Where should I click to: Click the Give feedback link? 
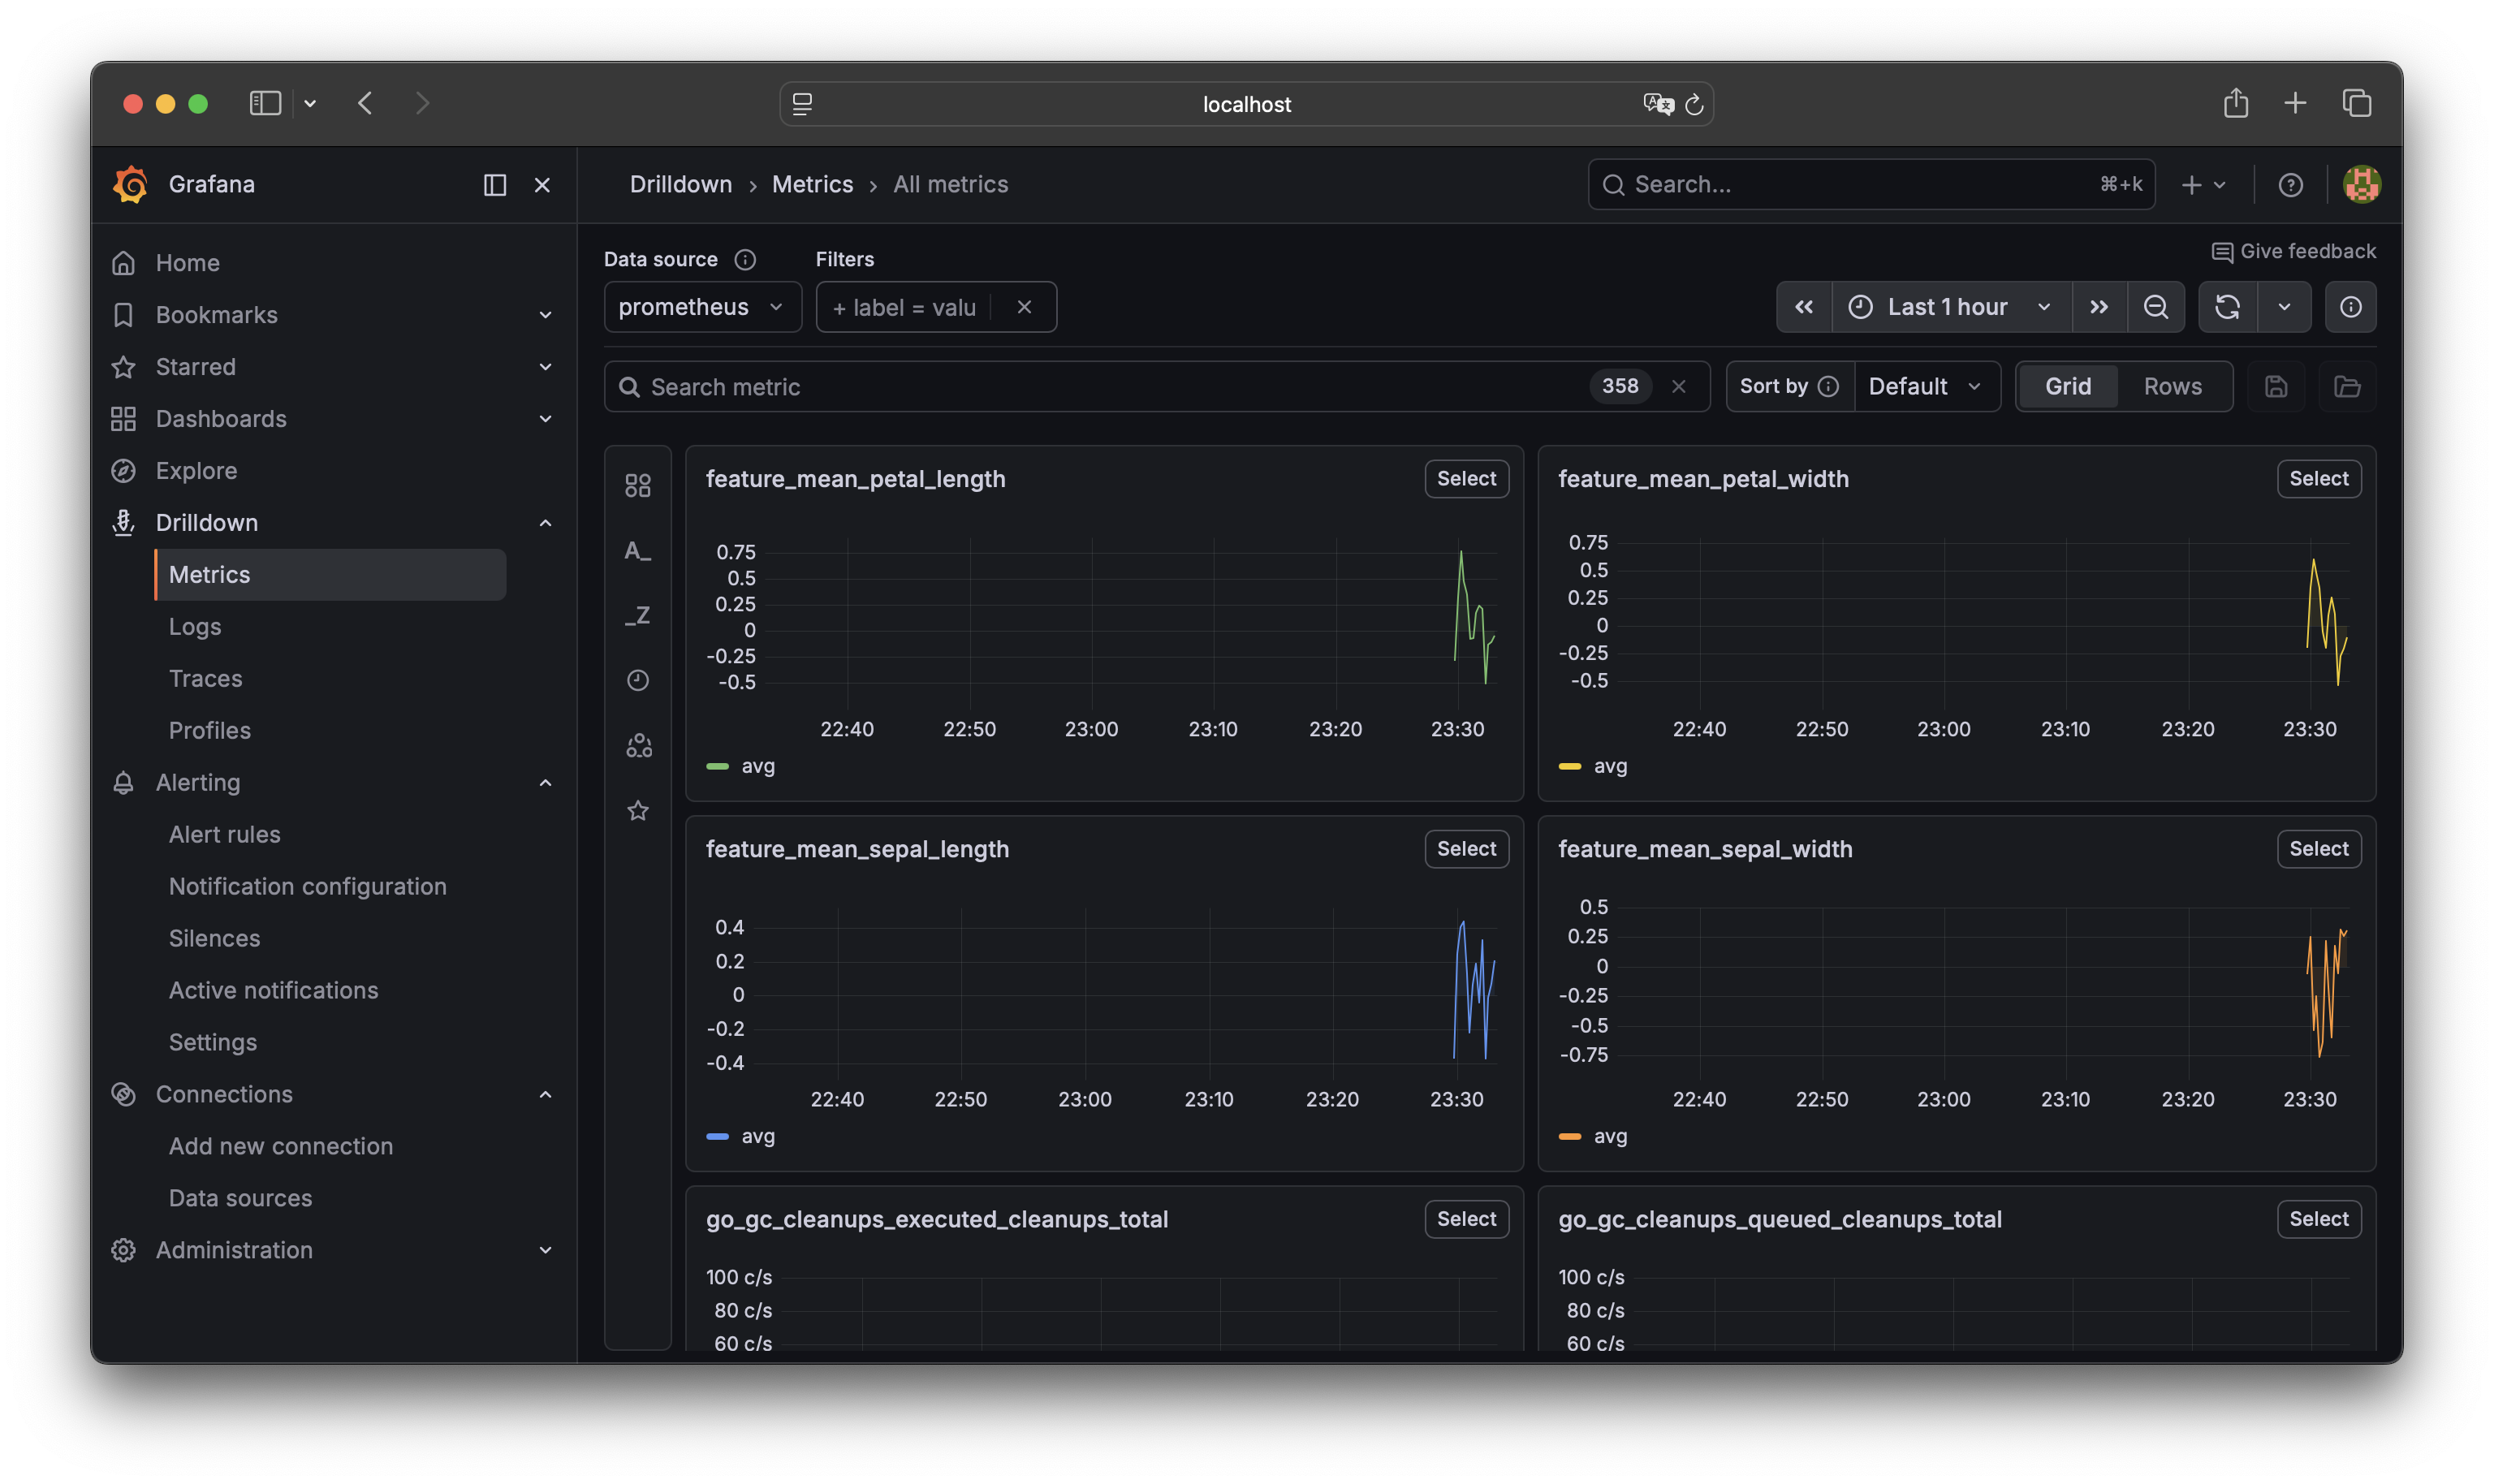2293,252
